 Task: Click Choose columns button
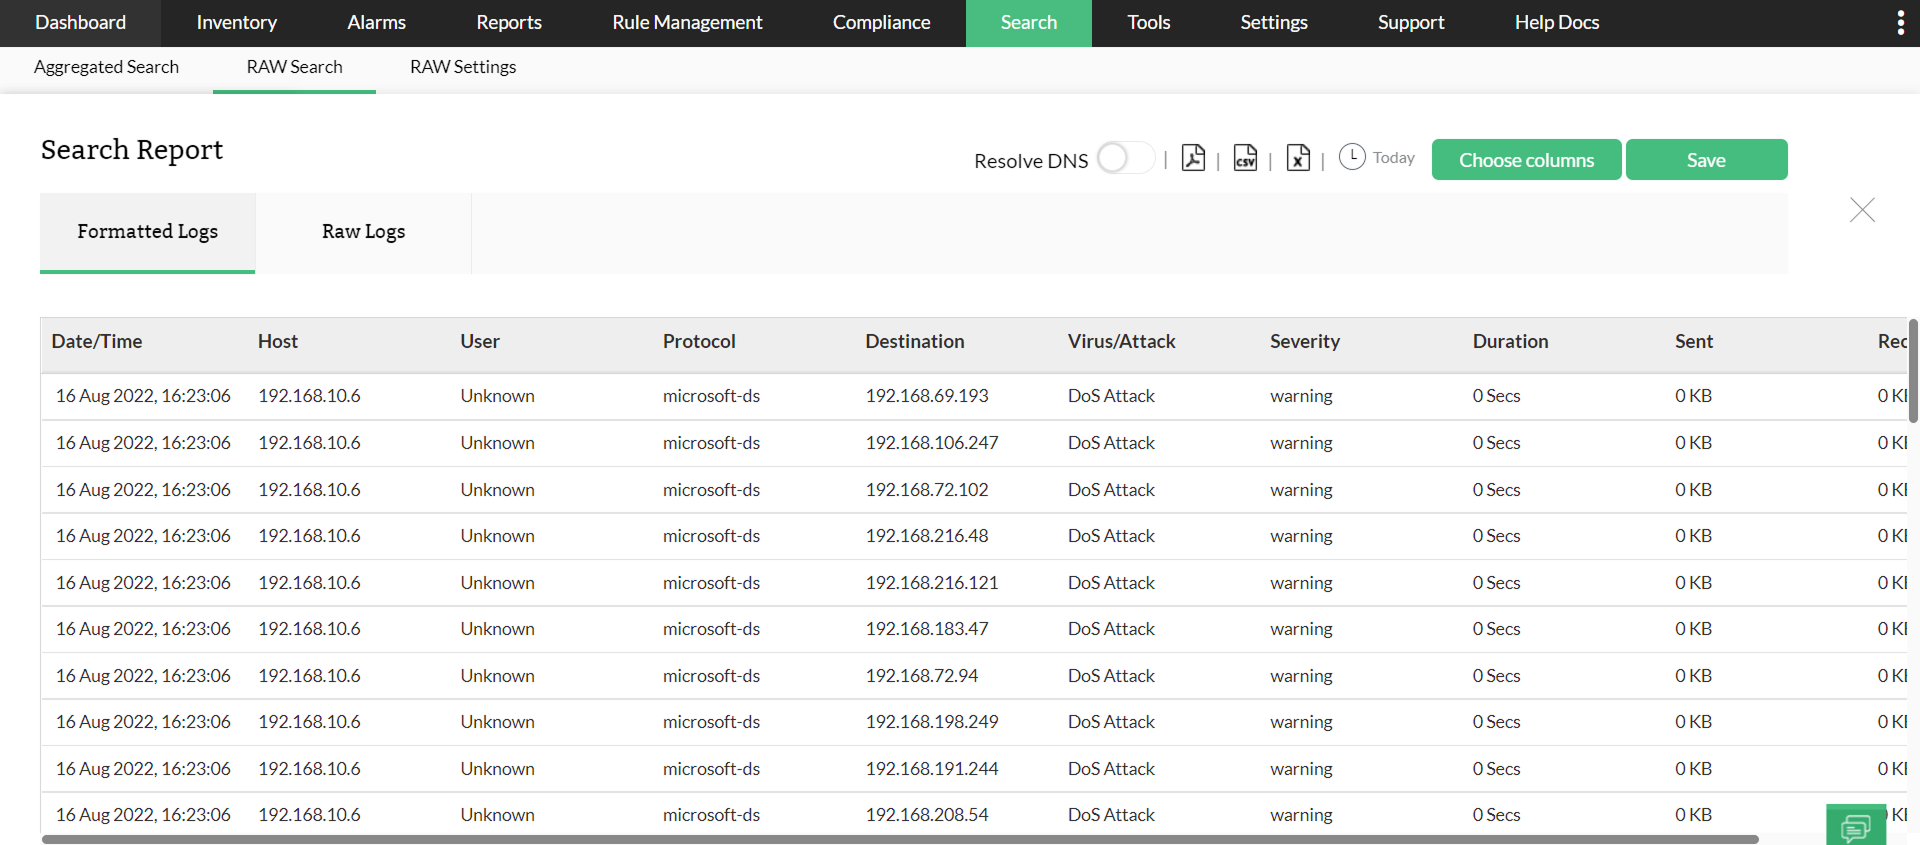[x=1526, y=160]
